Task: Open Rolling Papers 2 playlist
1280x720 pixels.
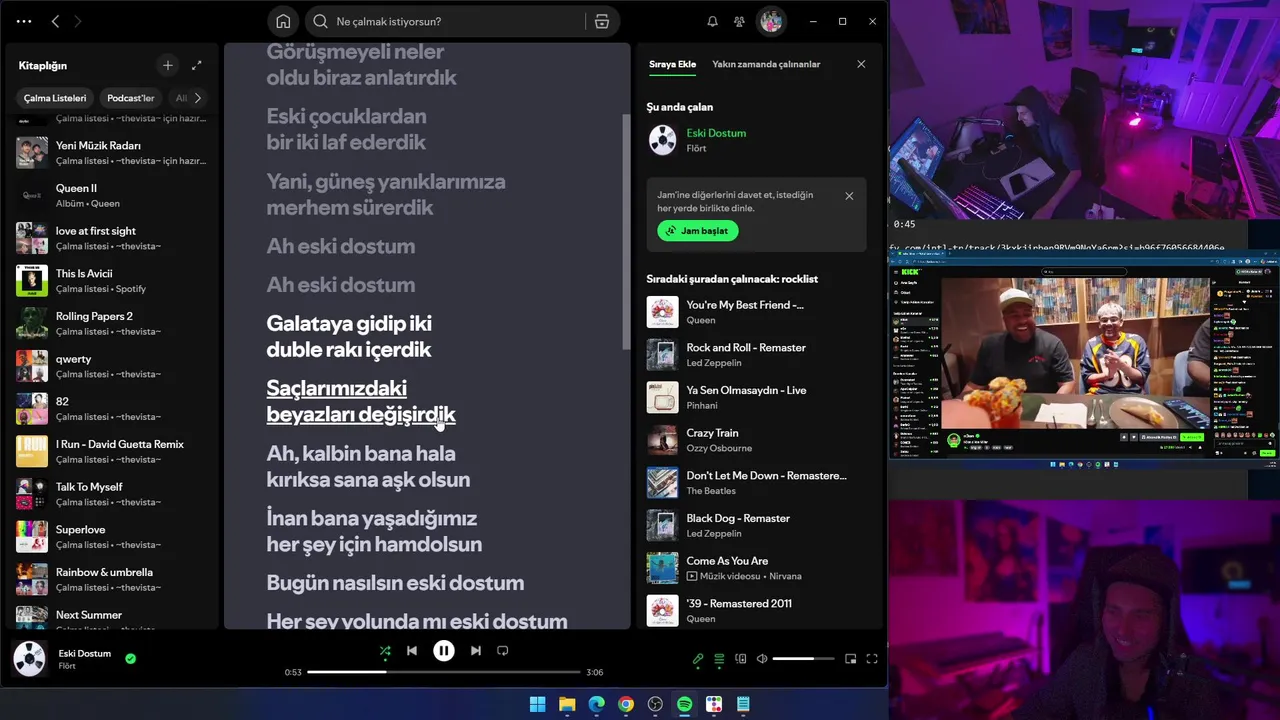Action: [111, 323]
